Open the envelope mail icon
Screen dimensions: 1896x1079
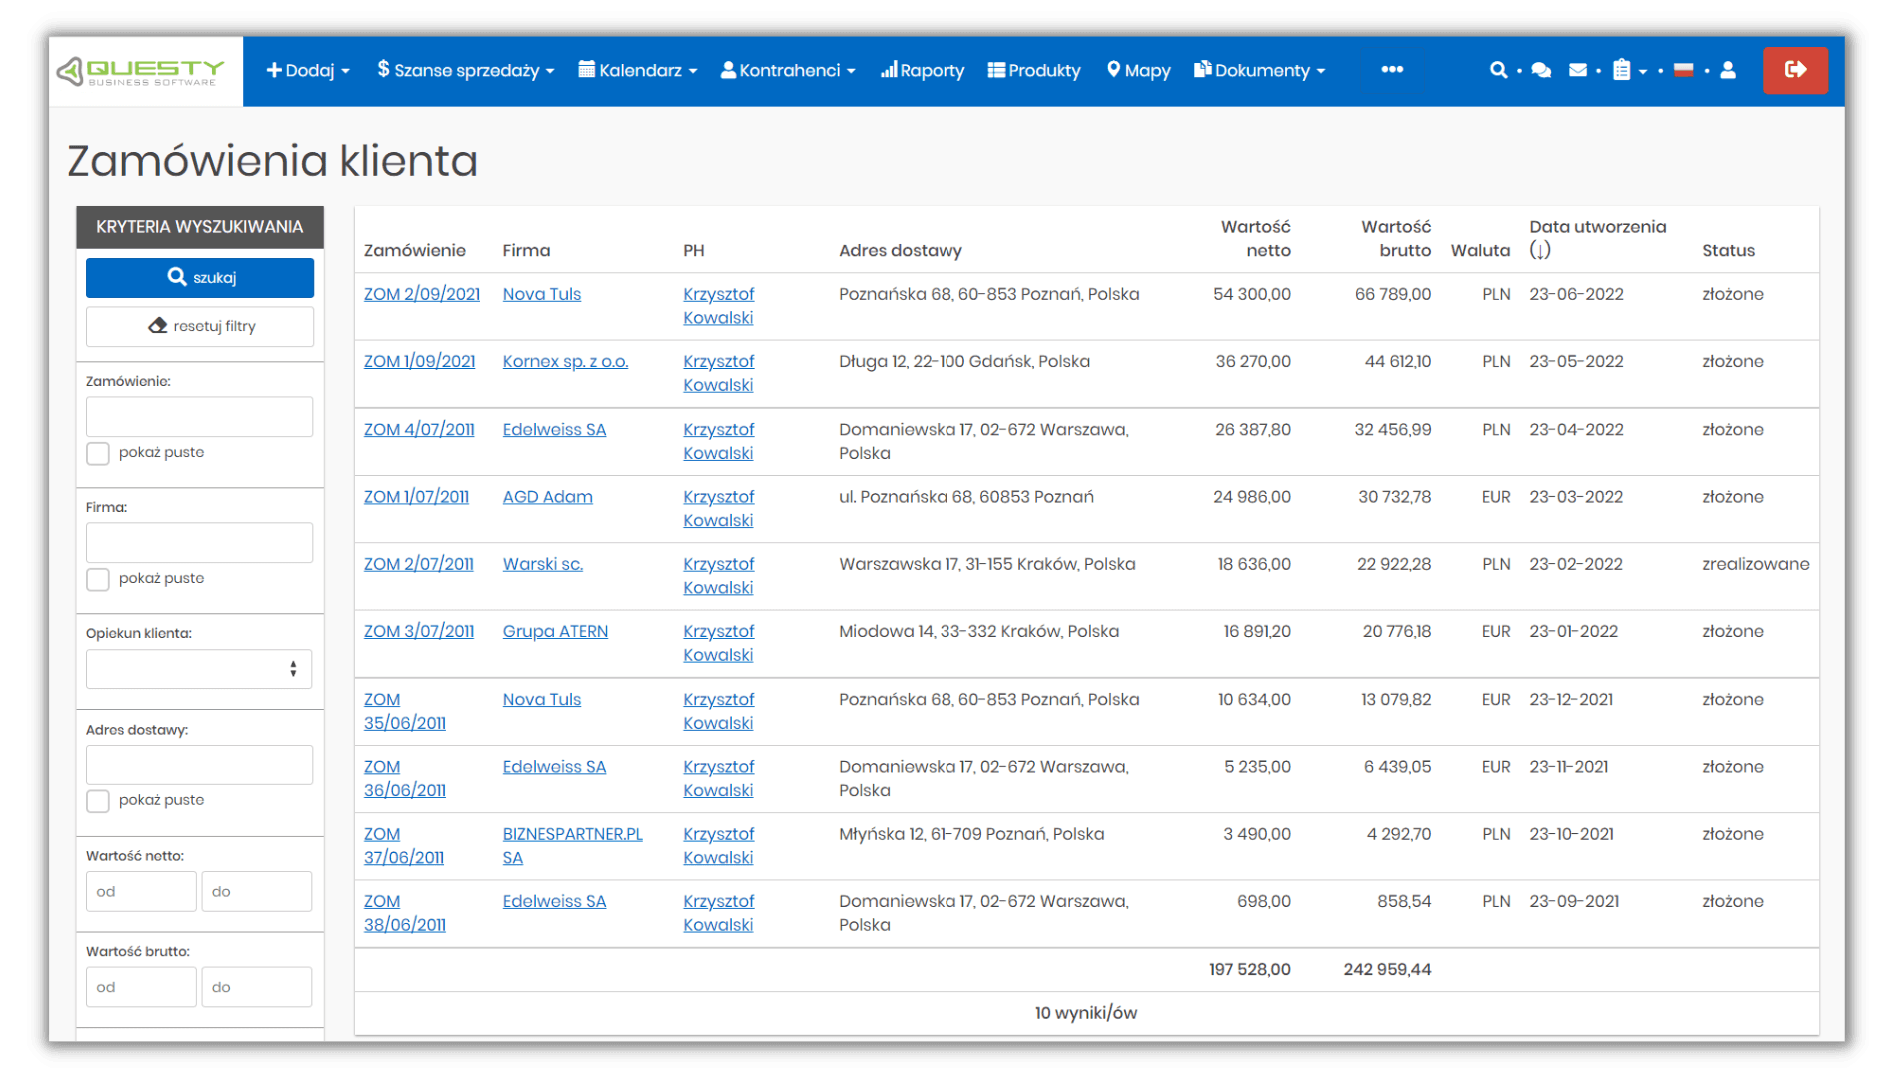point(1578,70)
